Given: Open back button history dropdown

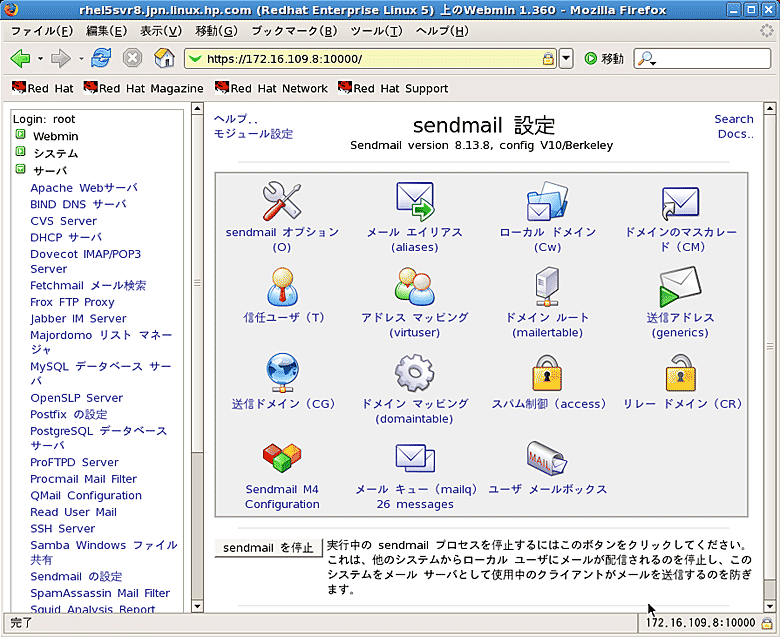Looking at the screenshot, I should pyautogui.click(x=40, y=59).
